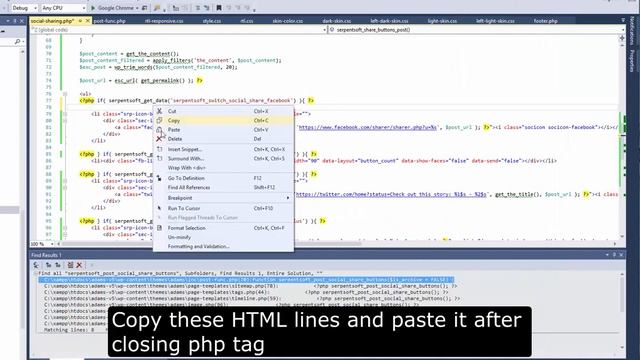The height and width of the screenshot is (360, 640).
Task: Click the Clear All icon in Find Results
Action: tap(70, 265)
